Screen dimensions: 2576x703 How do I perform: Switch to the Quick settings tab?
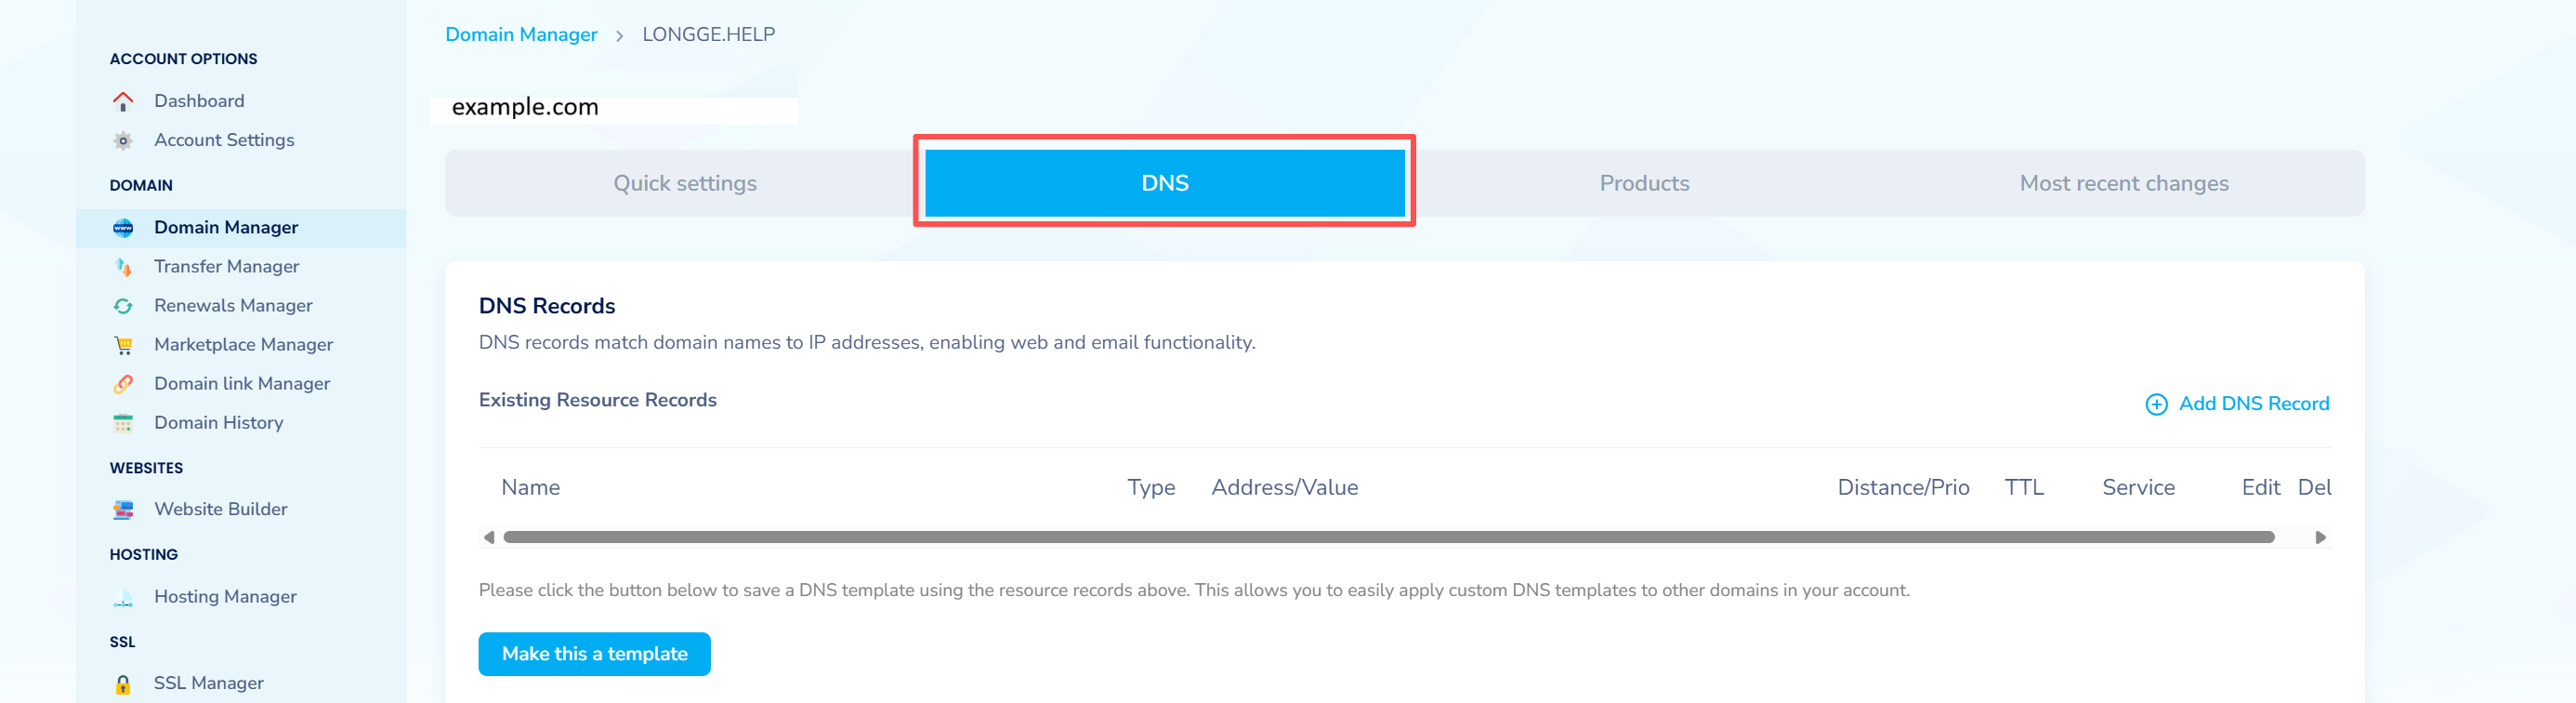[685, 183]
